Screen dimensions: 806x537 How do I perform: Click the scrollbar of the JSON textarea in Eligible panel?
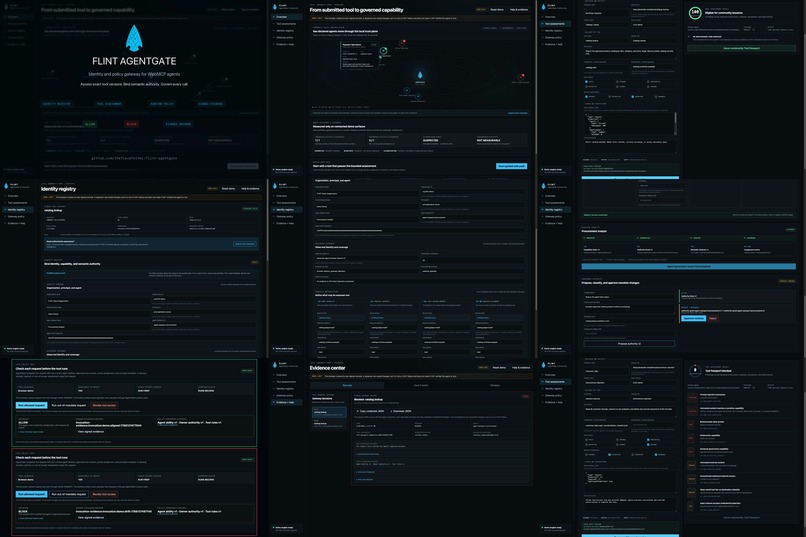[675, 124]
